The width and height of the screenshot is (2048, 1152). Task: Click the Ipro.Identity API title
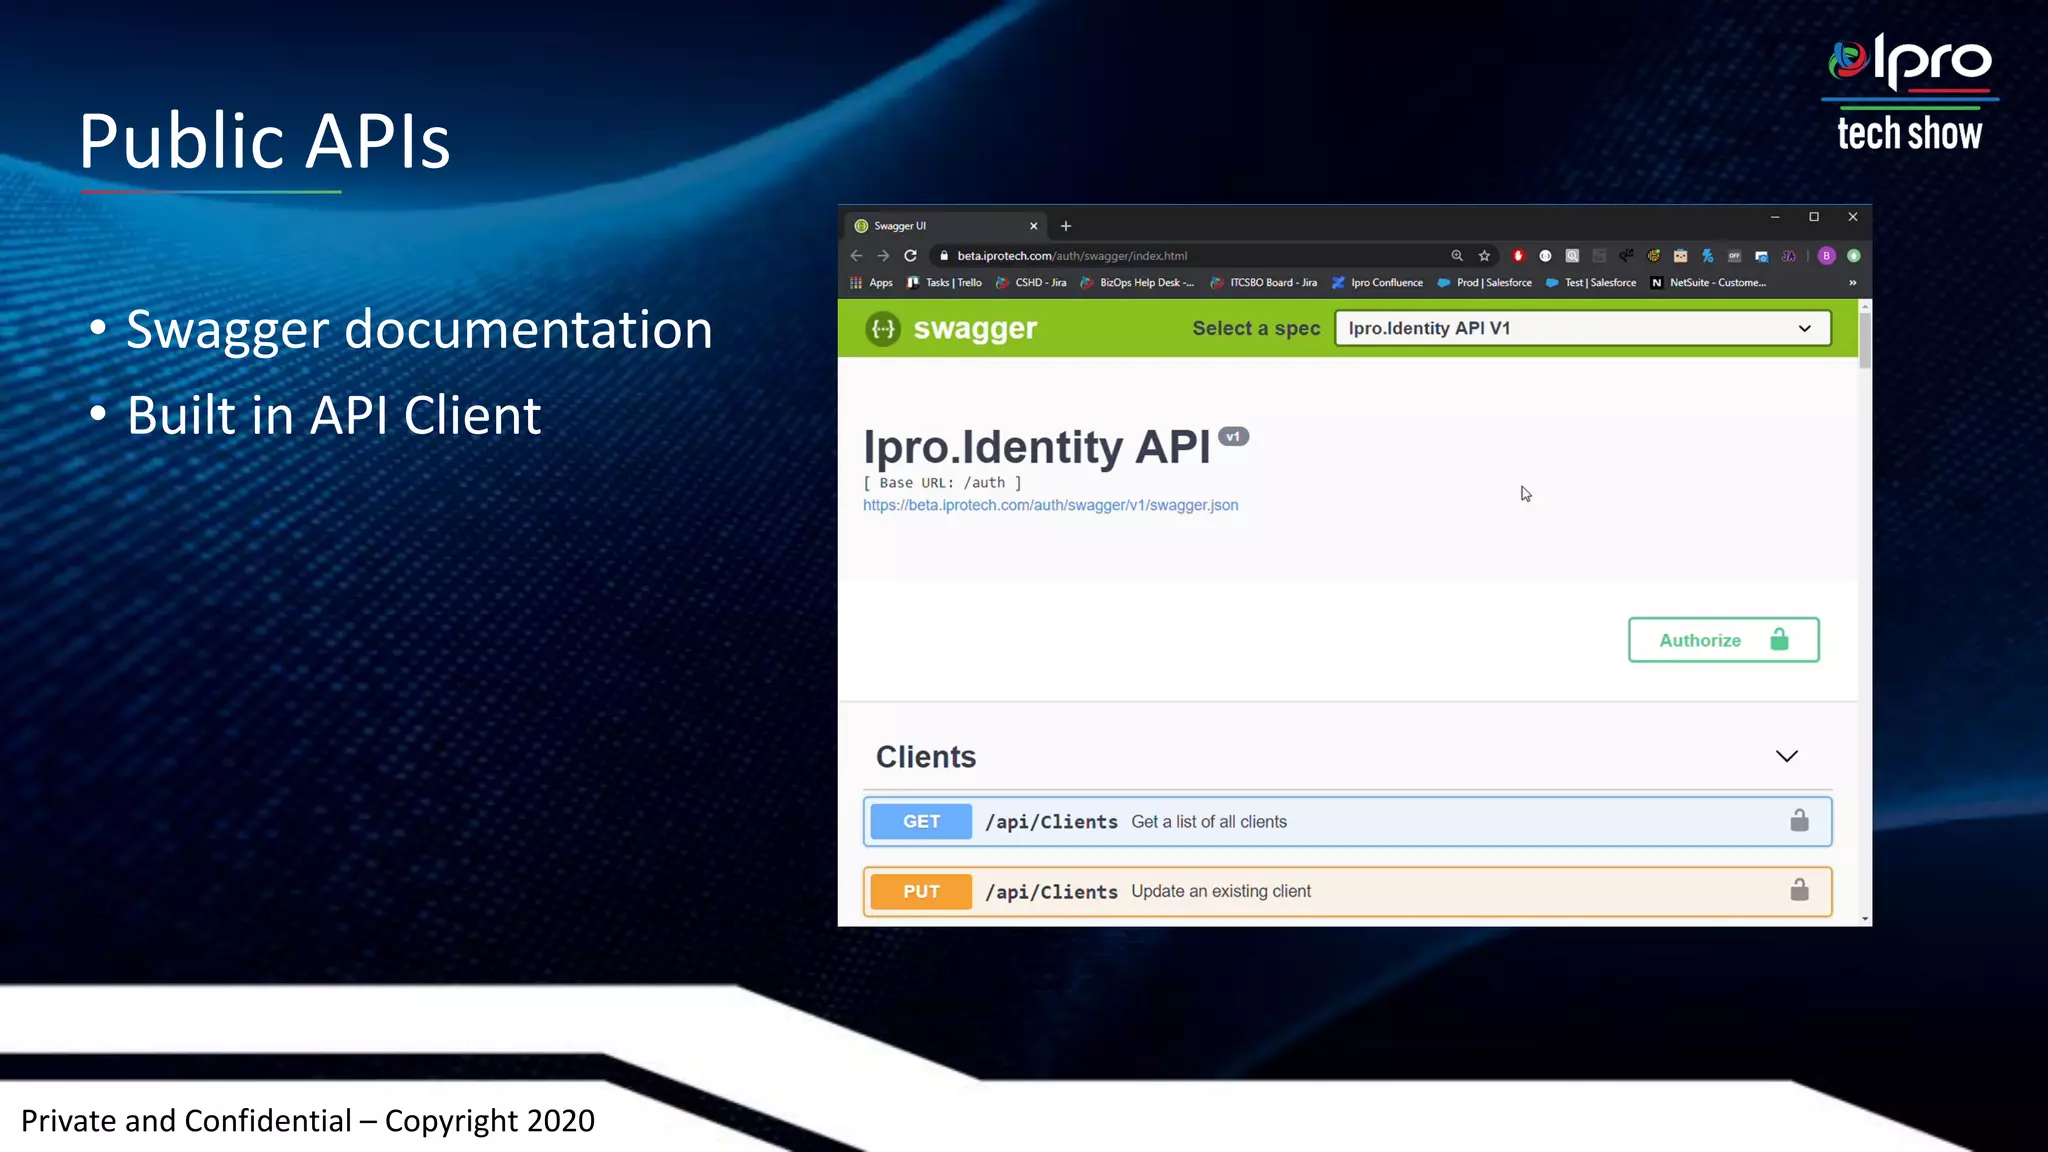[1037, 447]
